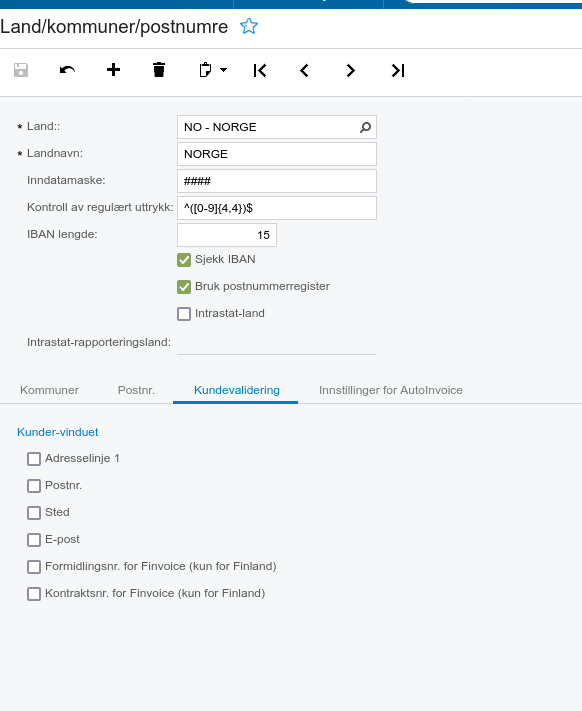
Task: Jump to the last record
Action: pyautogui.click(x=398, y=70)
